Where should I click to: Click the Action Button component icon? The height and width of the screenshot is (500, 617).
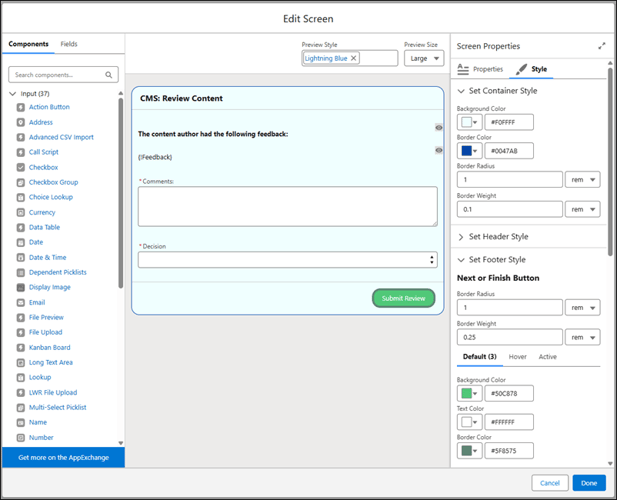(21, 108)
